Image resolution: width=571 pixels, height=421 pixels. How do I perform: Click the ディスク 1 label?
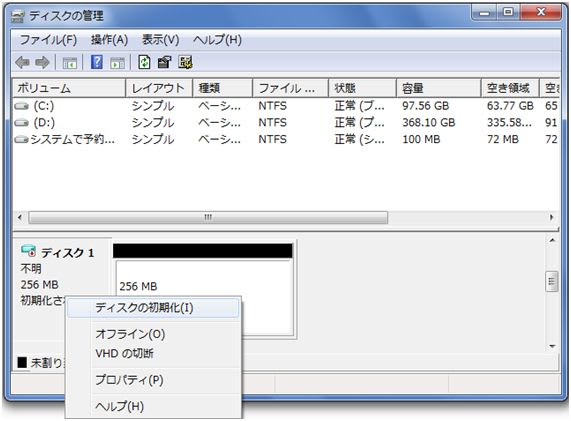coord(68,253)
